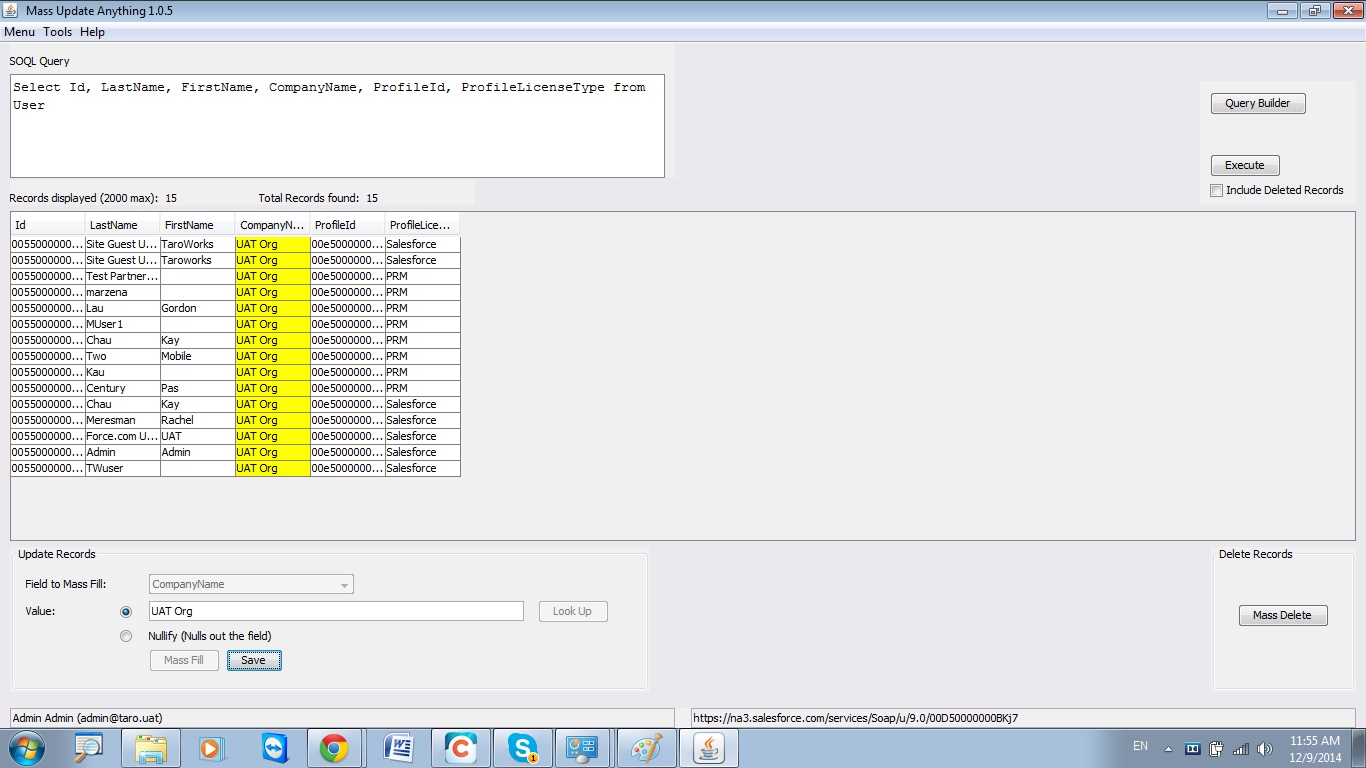Click the Salesforce SOAP URL field
This screenshot has width=1366, height=768.
click(1024, 718)
